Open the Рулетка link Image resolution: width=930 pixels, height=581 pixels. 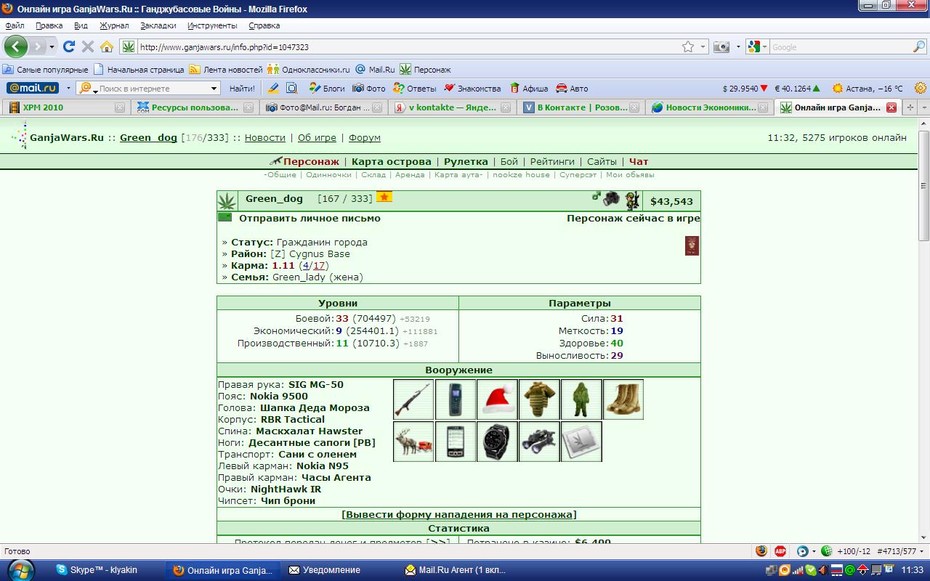466,161
